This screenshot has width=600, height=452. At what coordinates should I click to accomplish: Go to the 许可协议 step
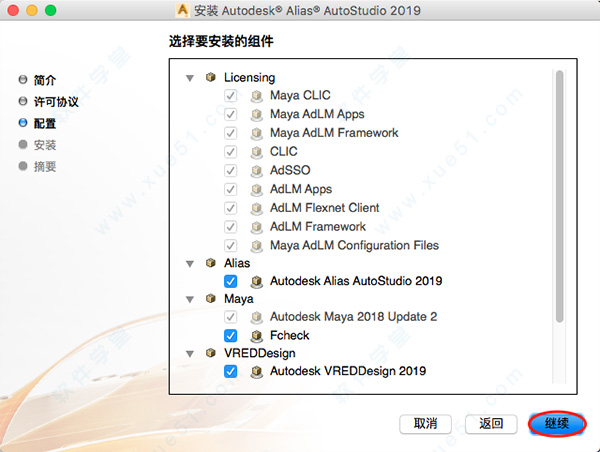(x=56, y=102)
